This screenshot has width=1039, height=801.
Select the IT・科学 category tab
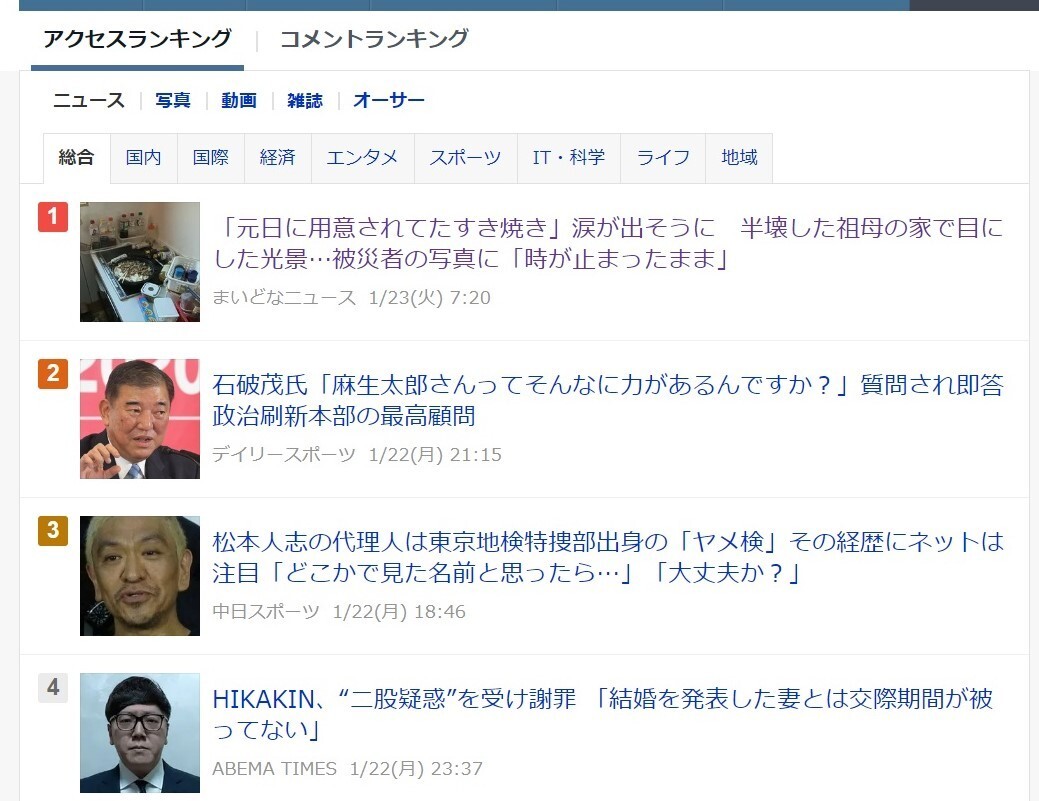point(569,158)
